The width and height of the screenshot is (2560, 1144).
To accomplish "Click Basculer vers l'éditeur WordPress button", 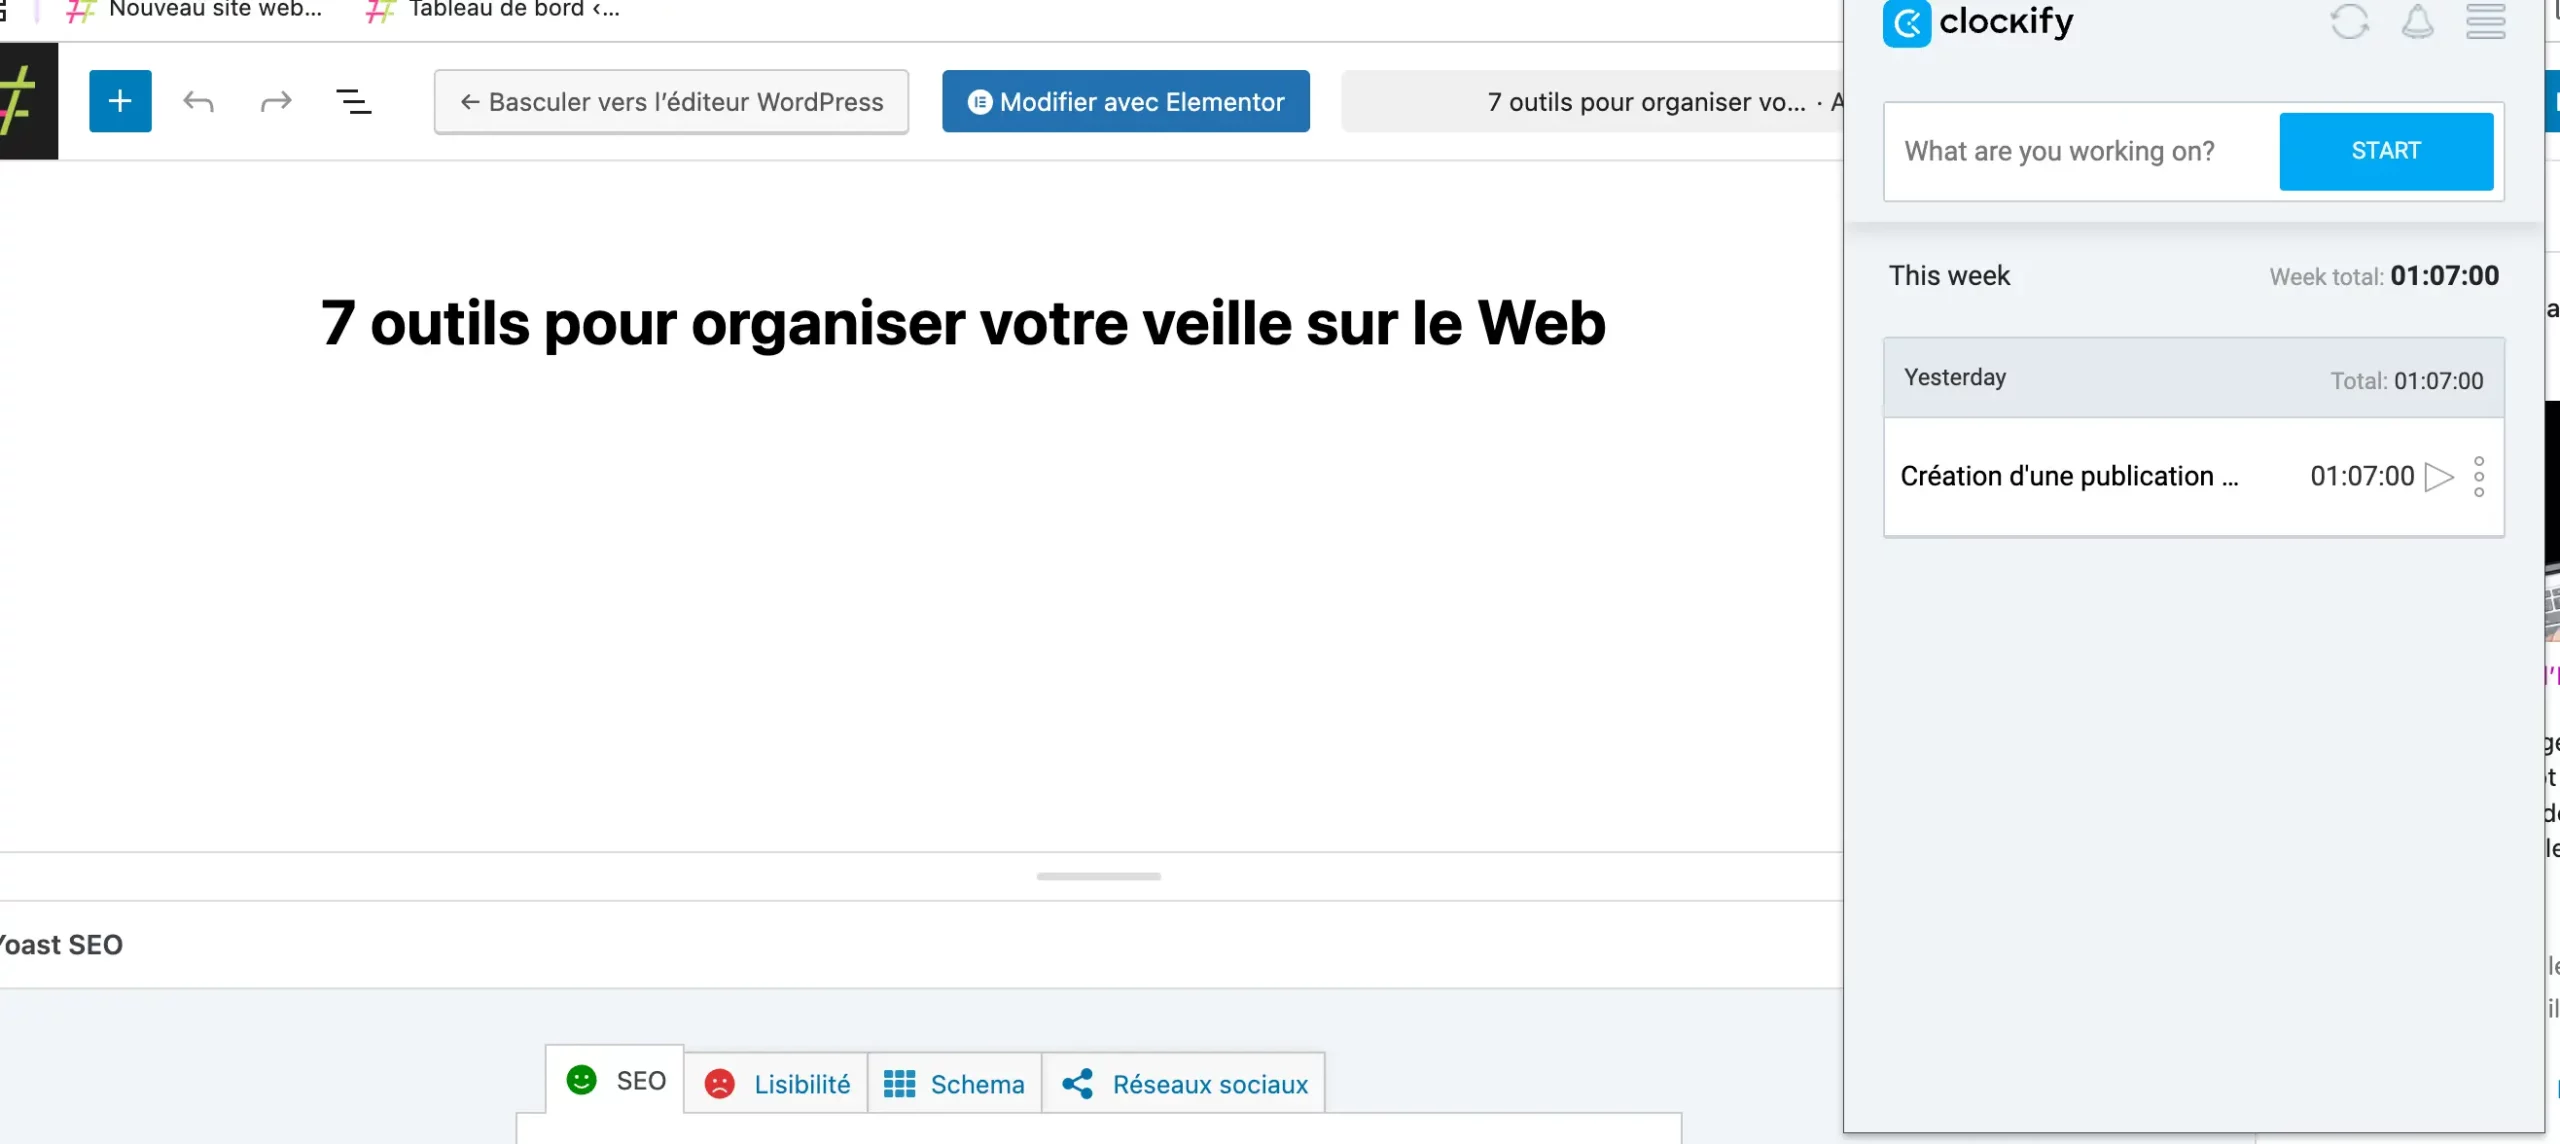I will pos(671,102).
